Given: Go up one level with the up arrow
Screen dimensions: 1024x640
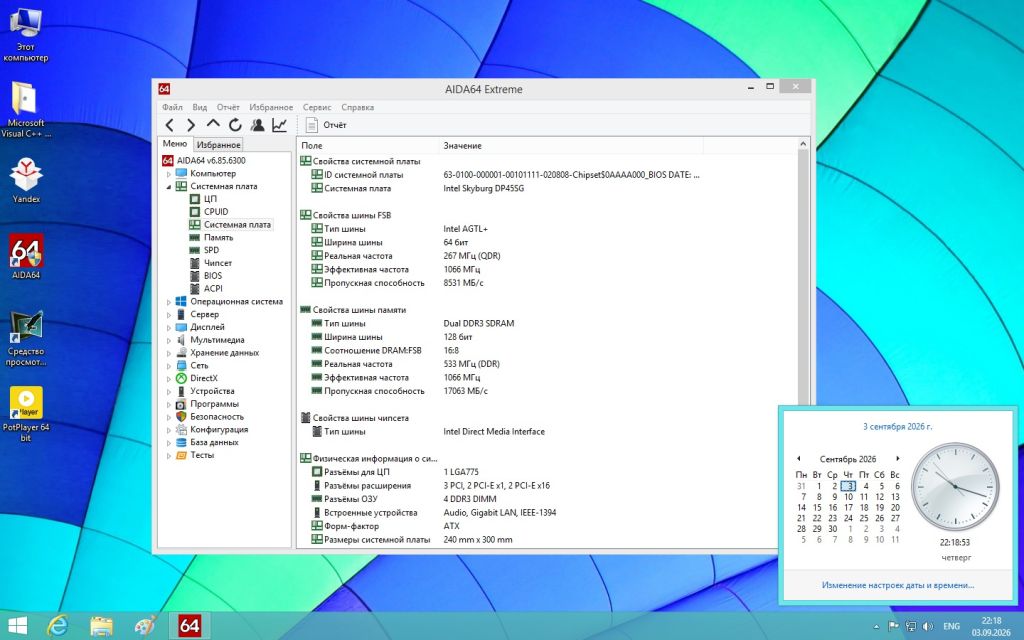Looking at the screenshot, I should [x=213, y=123].
